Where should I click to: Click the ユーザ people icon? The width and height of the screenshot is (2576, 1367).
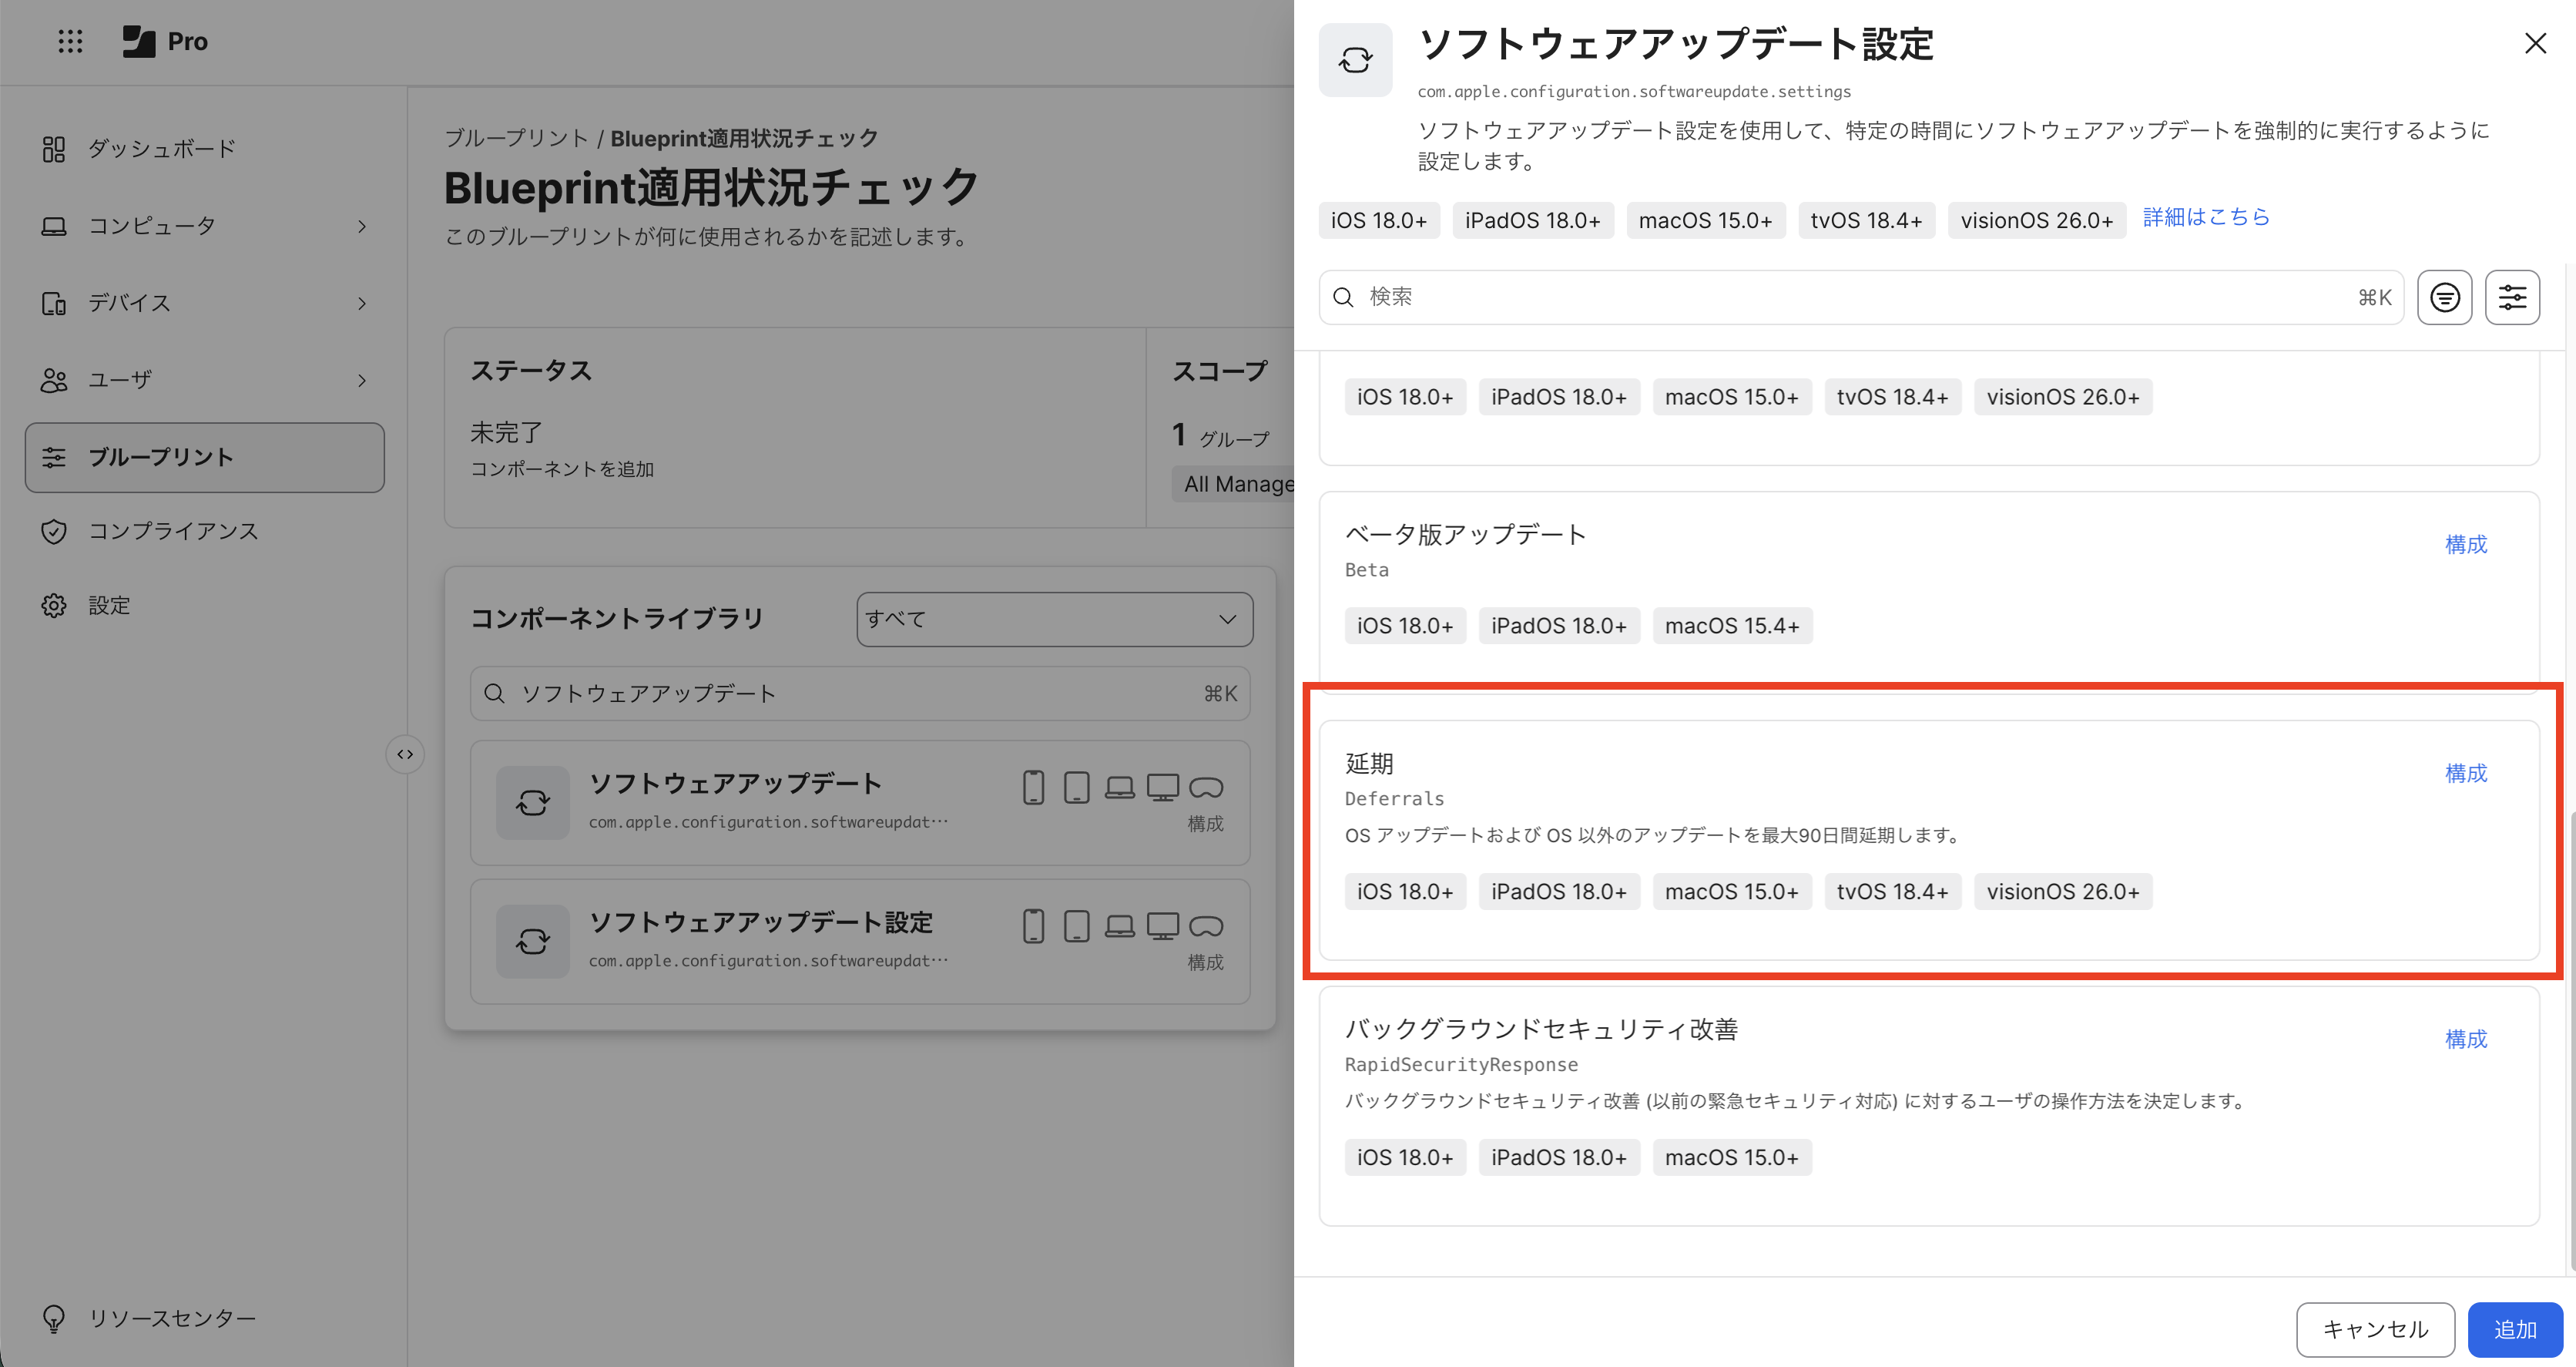tap(54, 380)
